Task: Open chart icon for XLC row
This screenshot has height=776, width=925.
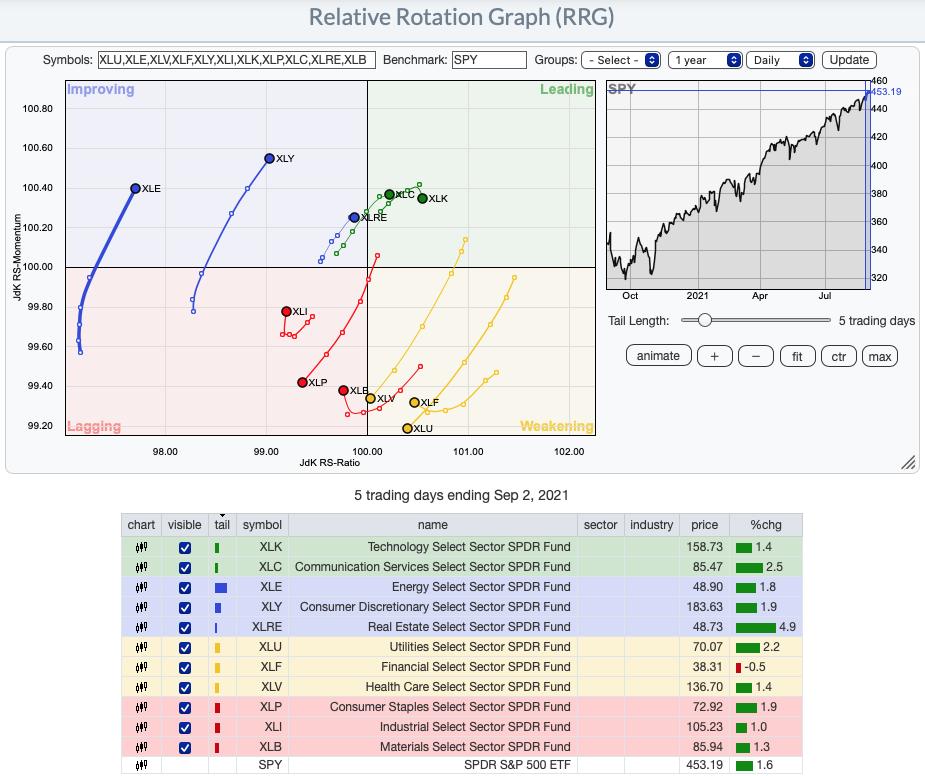Action: (x=141, y=567)
